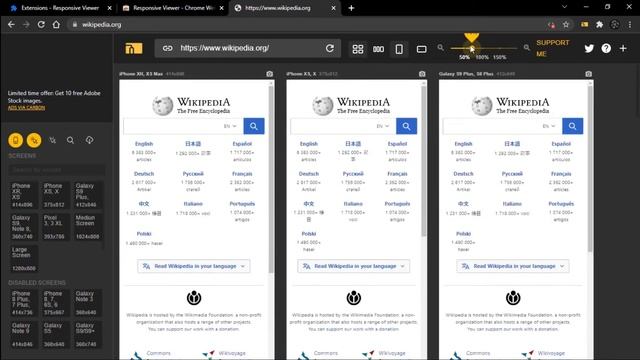Enable the iPhone 8 Plus, 7 Plus screen
Viewport: 640px width, 360px height.
[23, 303]
